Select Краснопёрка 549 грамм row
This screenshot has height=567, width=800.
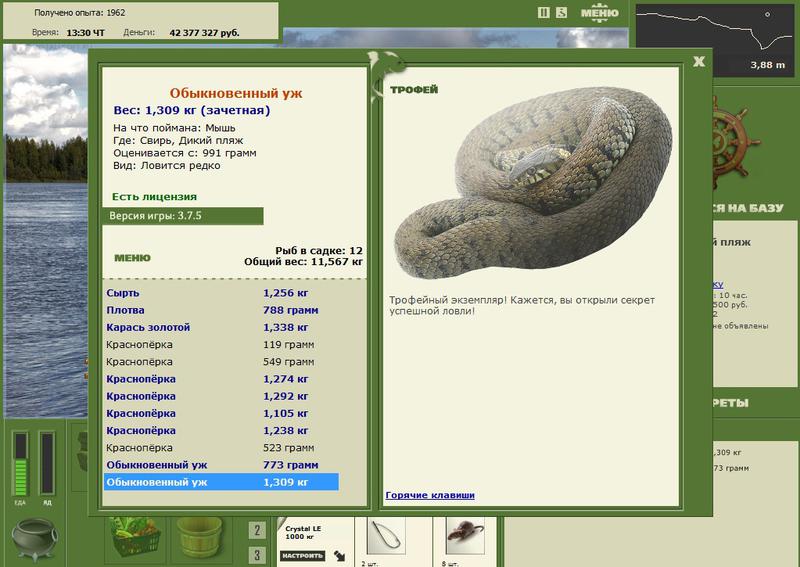(x=221, y=362)
